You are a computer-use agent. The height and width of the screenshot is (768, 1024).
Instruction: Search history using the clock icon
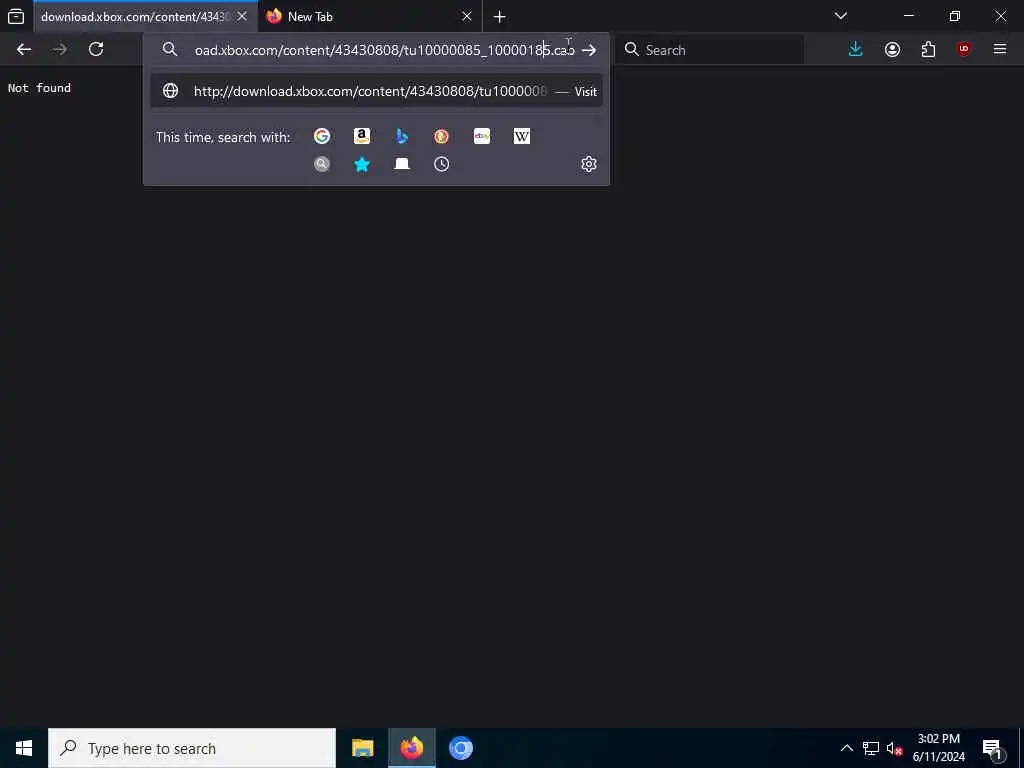(x=441, y=164)
